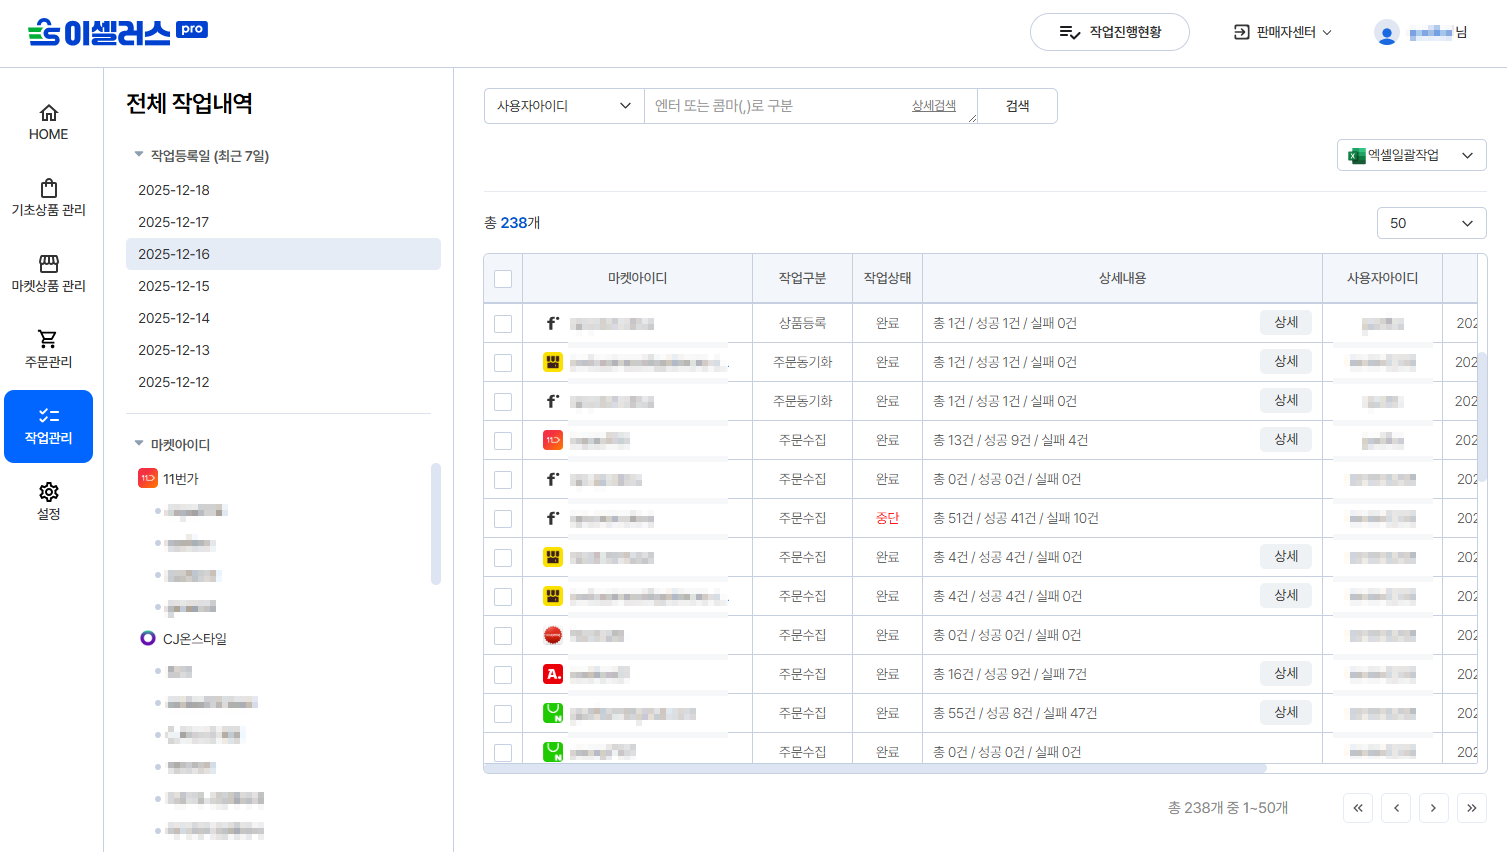Viewport: 1507px width, 852px height.
Task: Click 상세 in the 총 13건 row
Action: [x=1286, y=439]
